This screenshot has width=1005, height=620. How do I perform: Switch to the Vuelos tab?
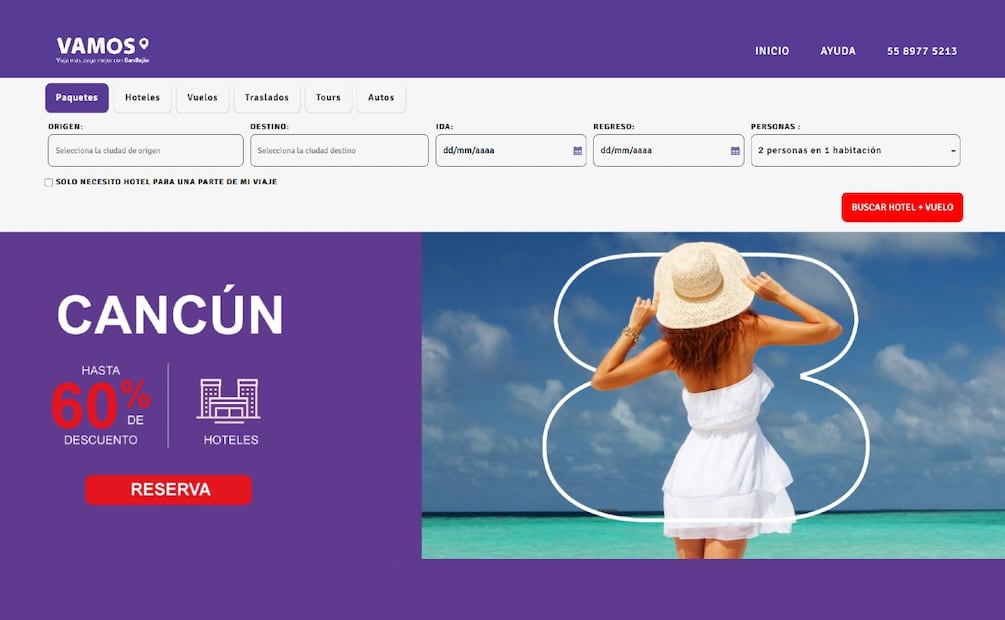click(x=202, y=97)
